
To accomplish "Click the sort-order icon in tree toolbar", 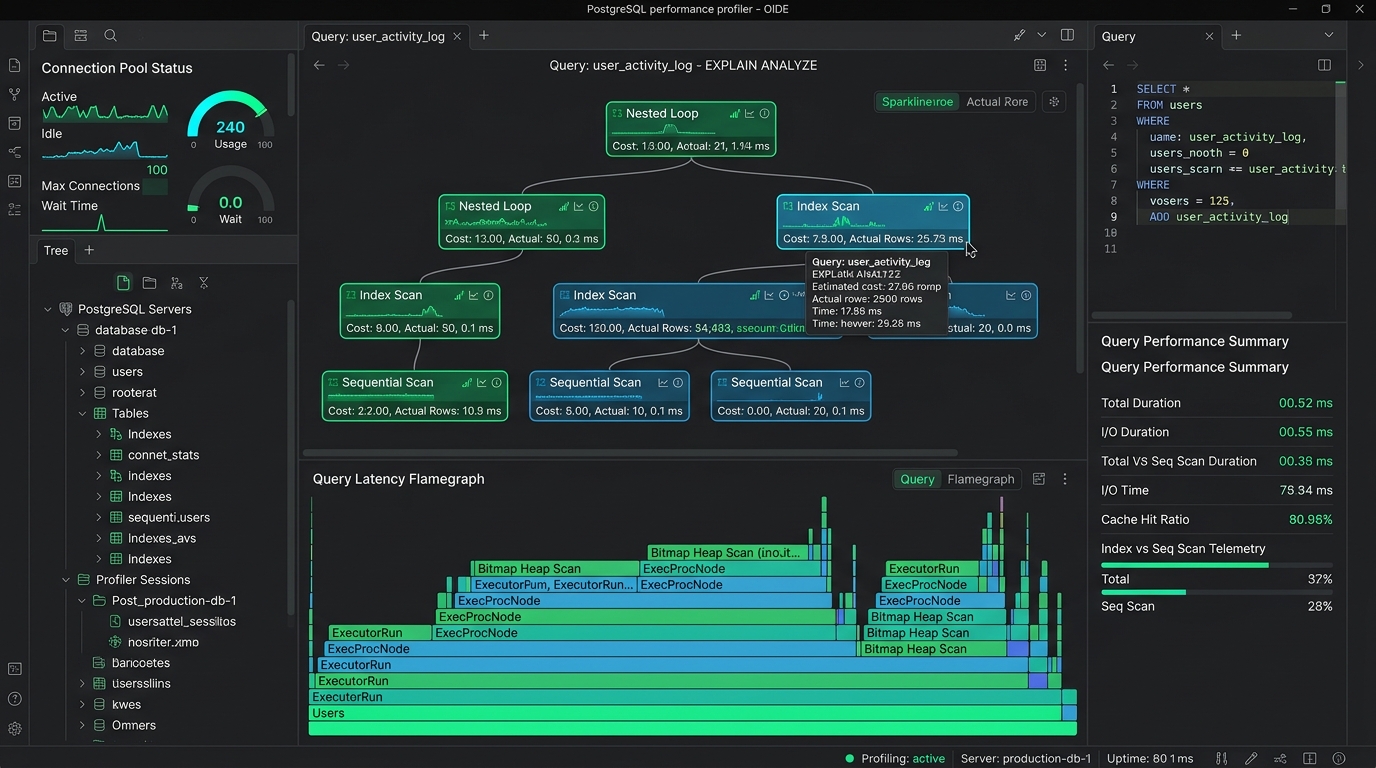I will [177, 283].
